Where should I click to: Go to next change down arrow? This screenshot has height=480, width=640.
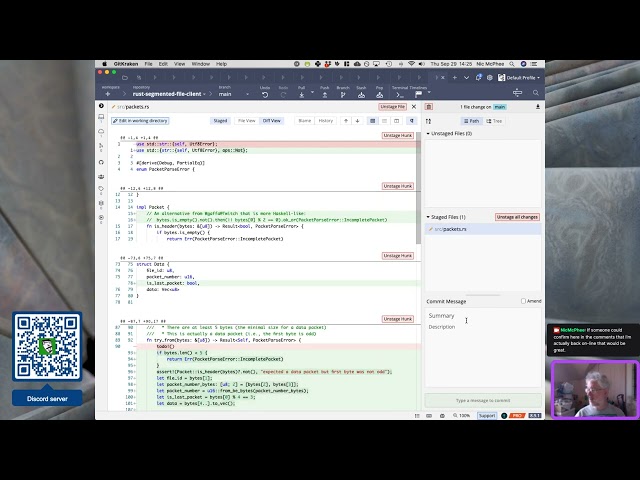tap(358, 121)
